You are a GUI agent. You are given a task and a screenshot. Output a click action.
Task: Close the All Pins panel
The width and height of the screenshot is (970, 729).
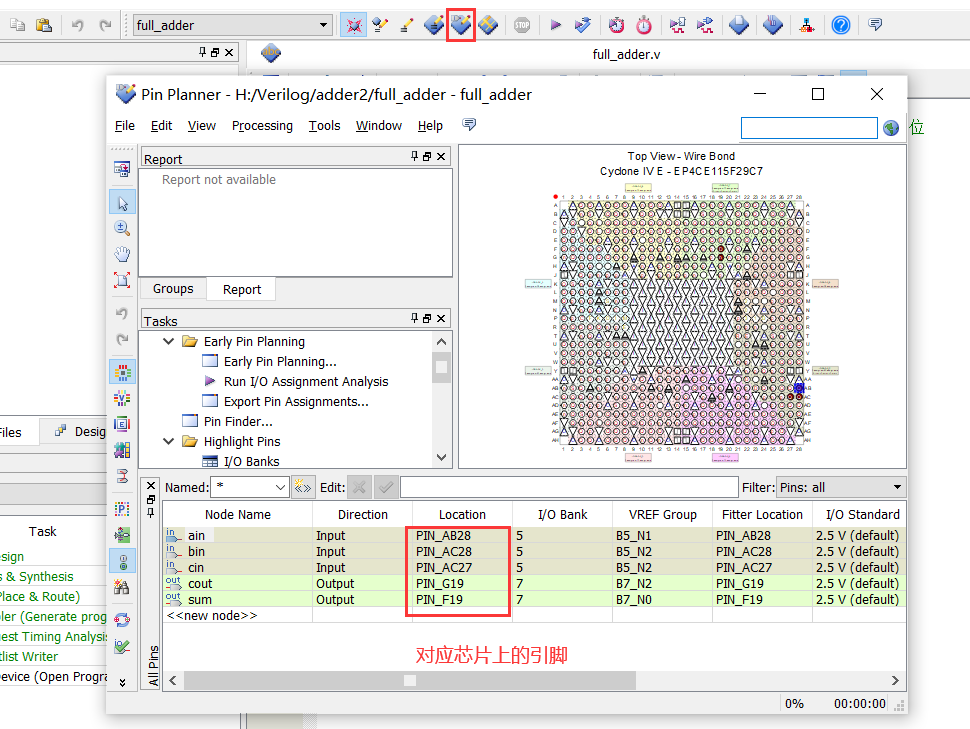coord(151,485)
